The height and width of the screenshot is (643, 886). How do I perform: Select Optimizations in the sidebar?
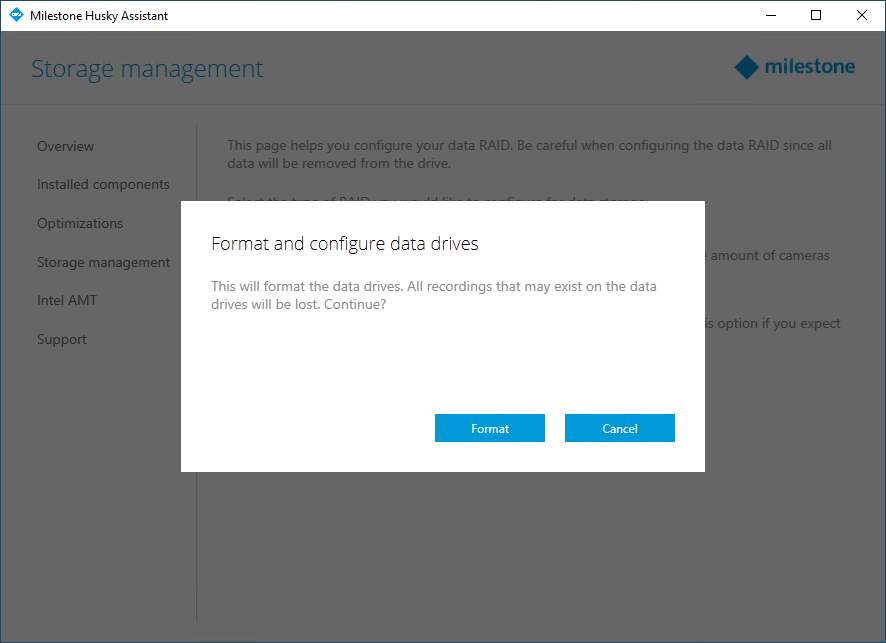[80, 223]
